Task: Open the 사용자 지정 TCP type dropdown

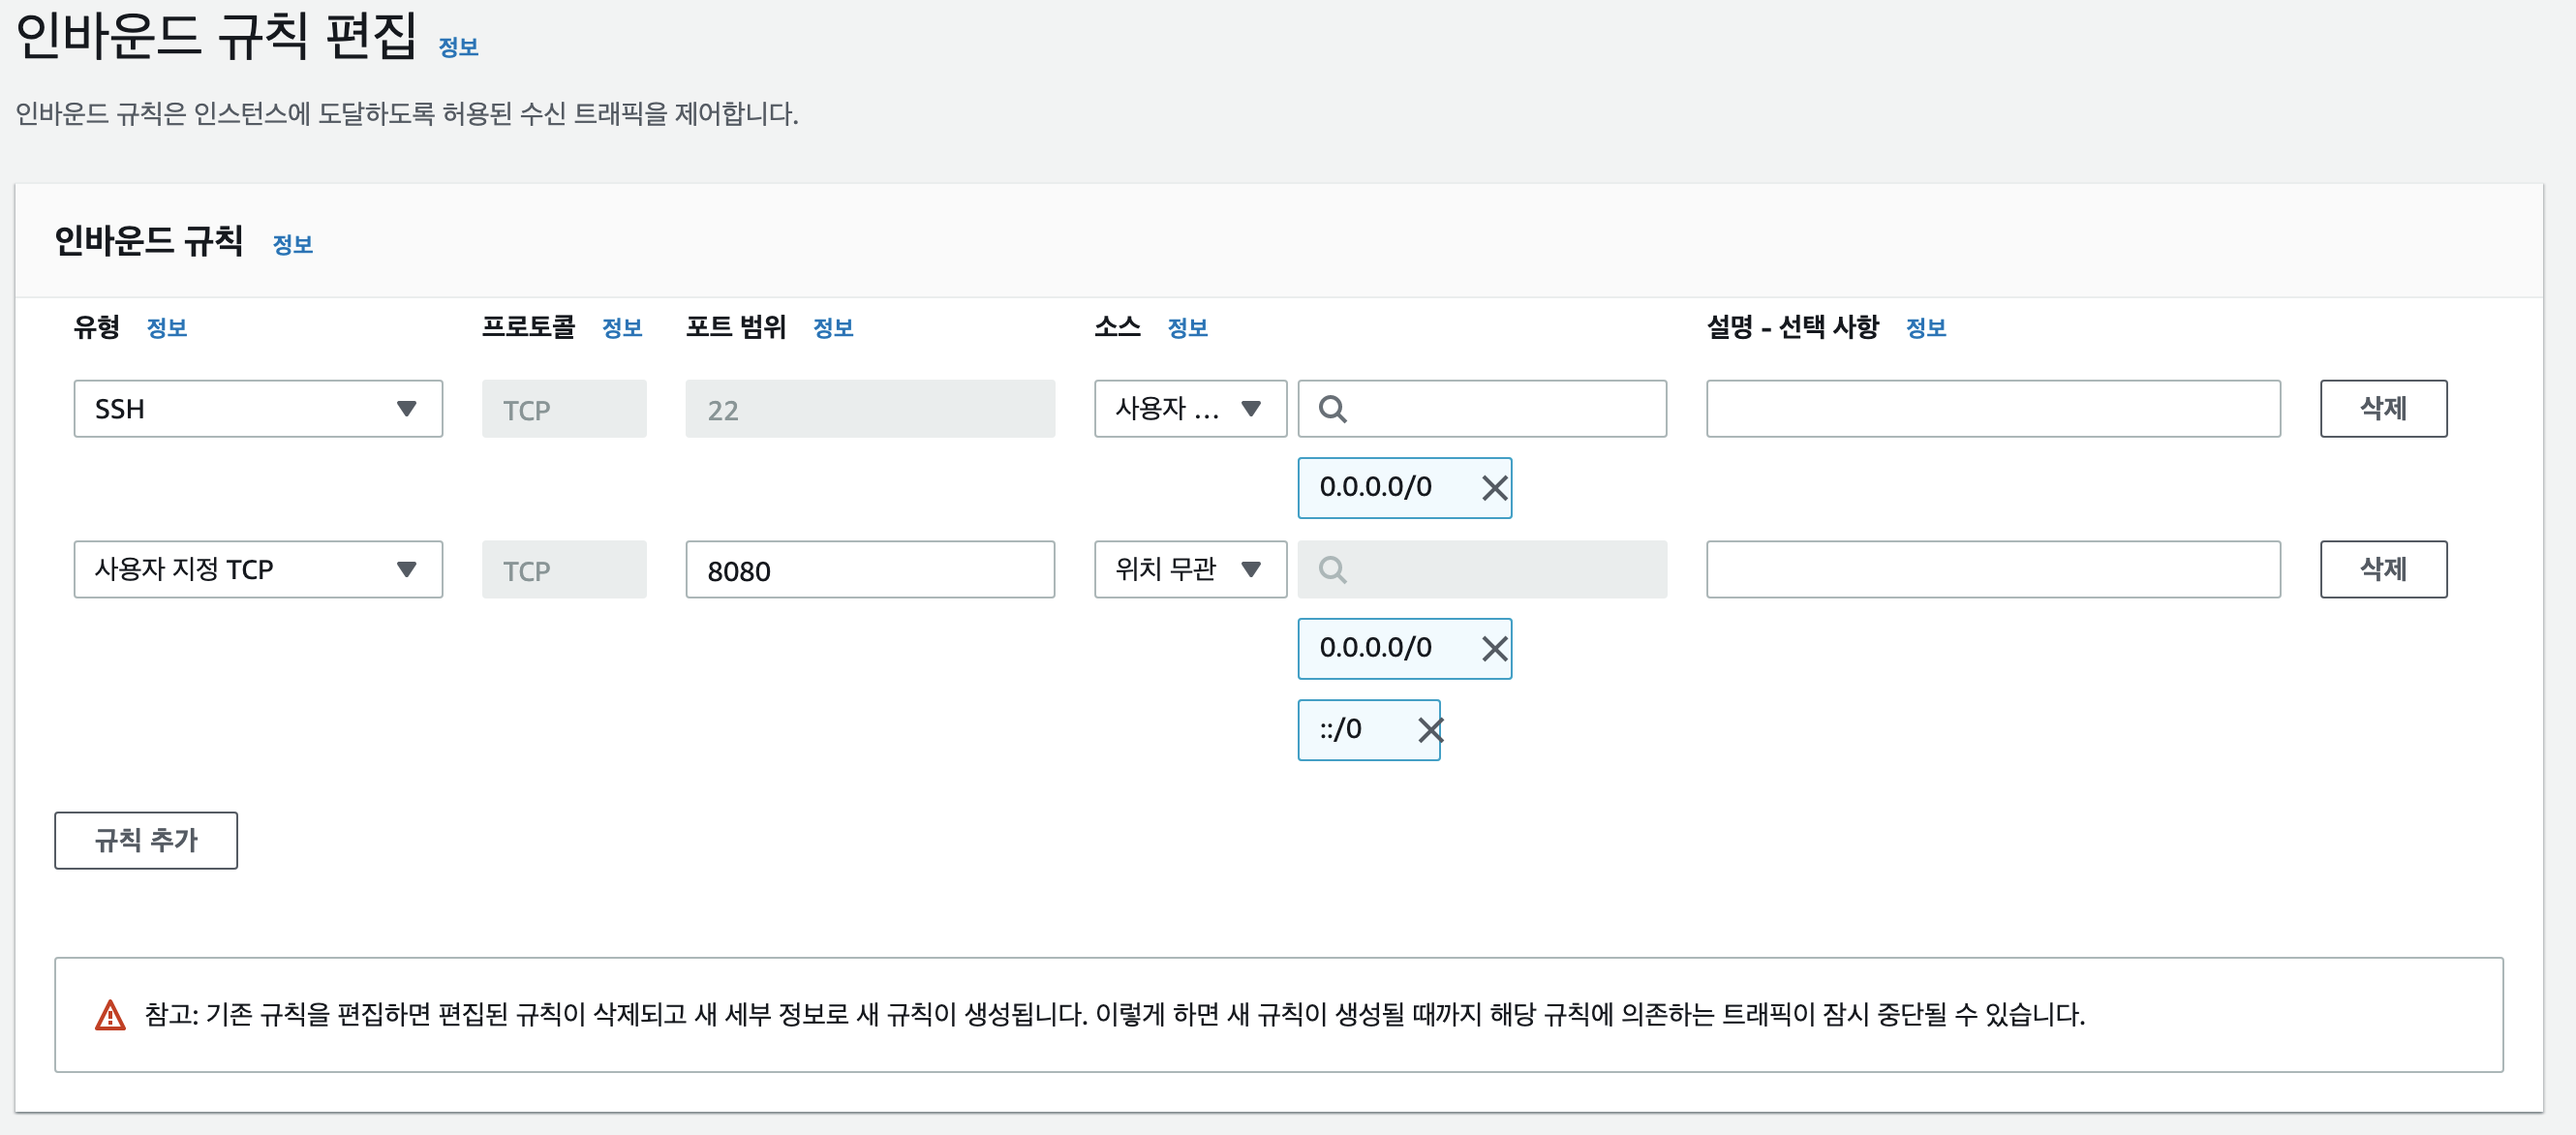Action: pos(258,570)
